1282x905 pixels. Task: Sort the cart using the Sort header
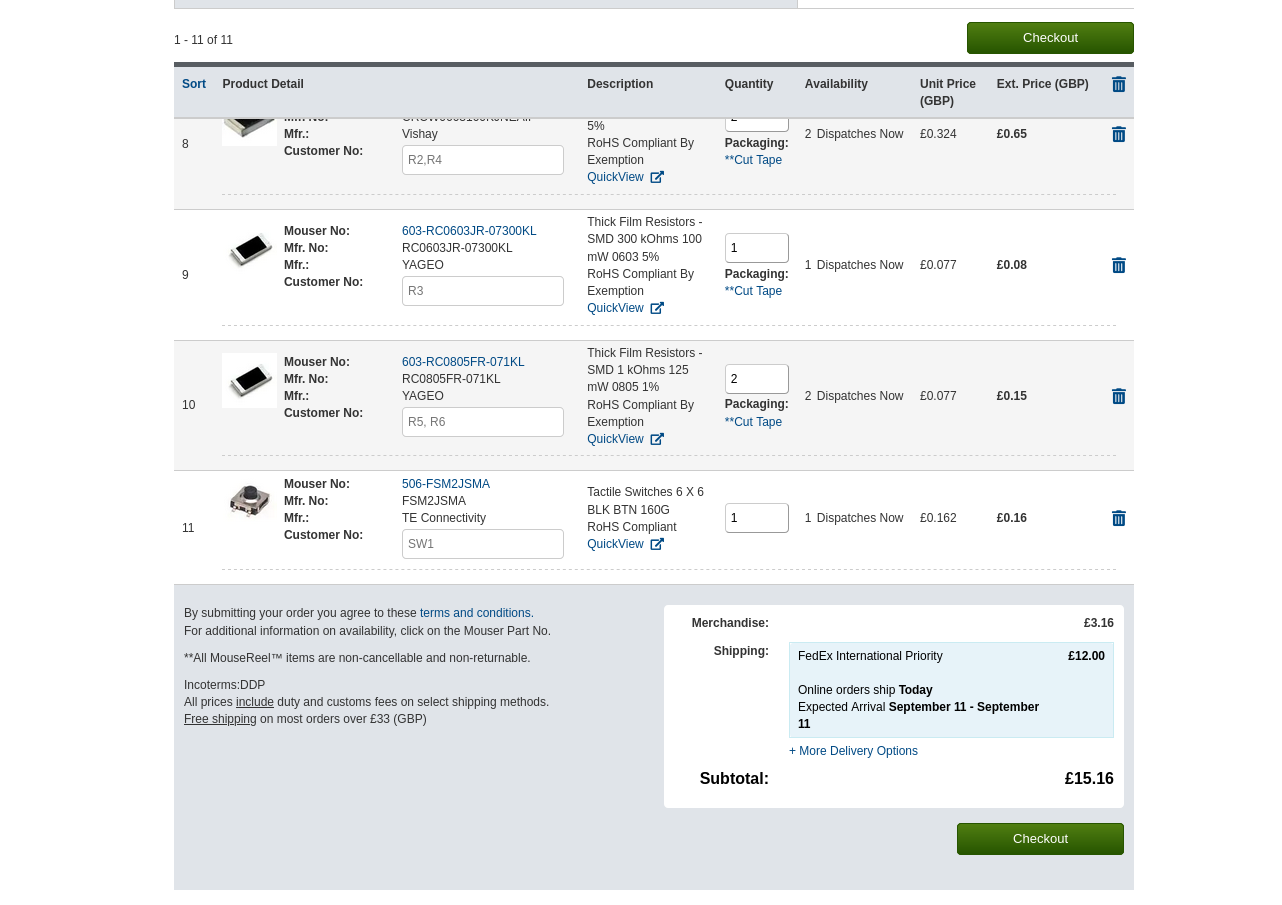coord(194,84)
